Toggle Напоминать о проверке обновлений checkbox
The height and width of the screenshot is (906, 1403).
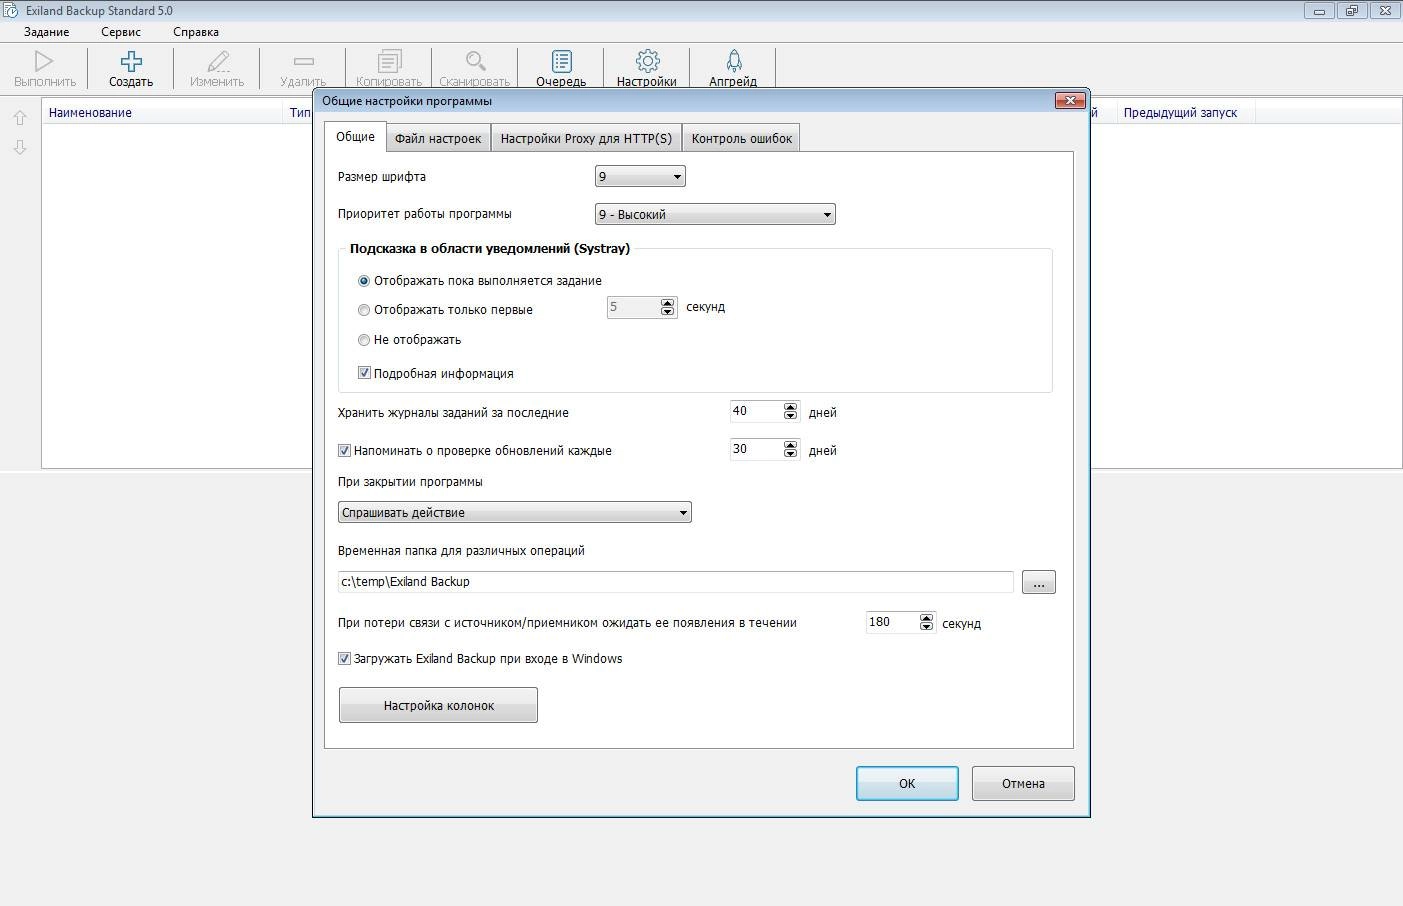click(x=344, y=451)
